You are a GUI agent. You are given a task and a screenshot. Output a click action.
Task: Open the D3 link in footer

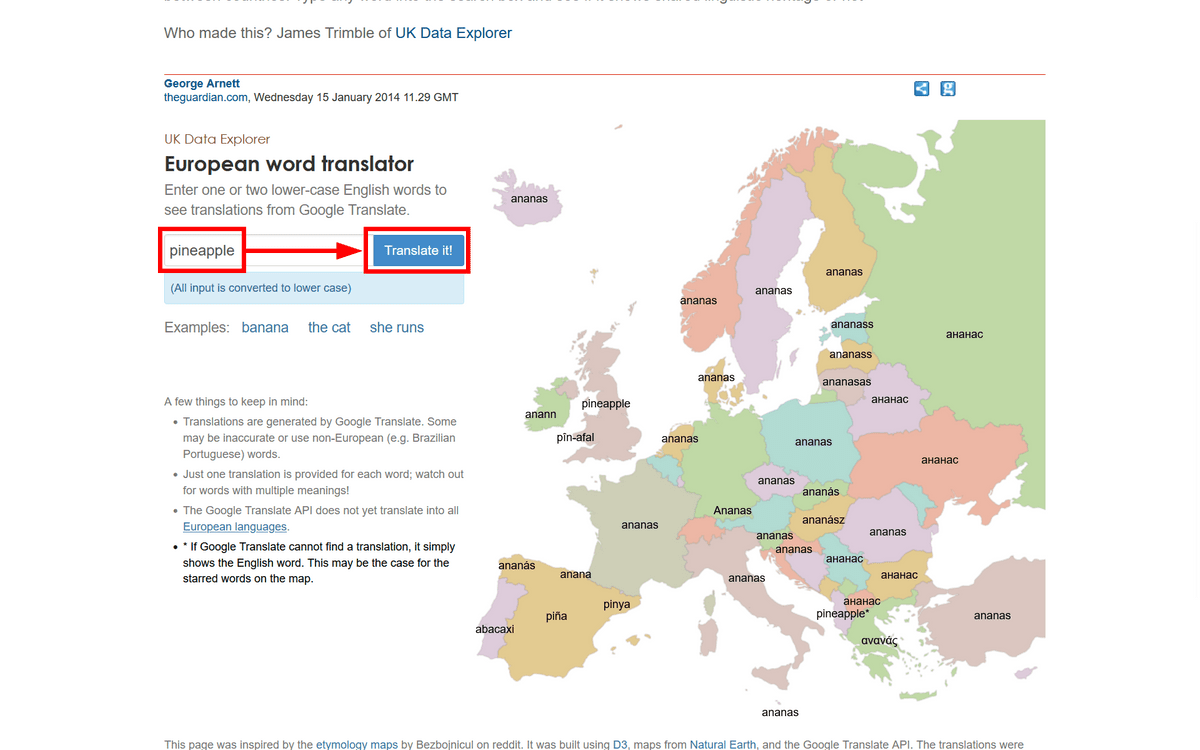619,745
